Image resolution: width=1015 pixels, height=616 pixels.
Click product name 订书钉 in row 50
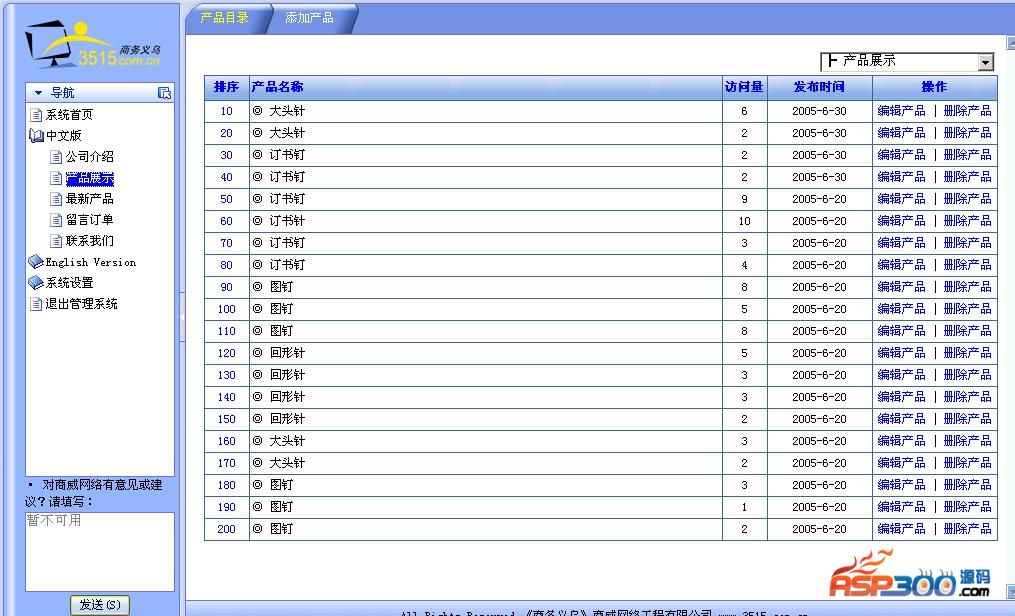(287, 199)
